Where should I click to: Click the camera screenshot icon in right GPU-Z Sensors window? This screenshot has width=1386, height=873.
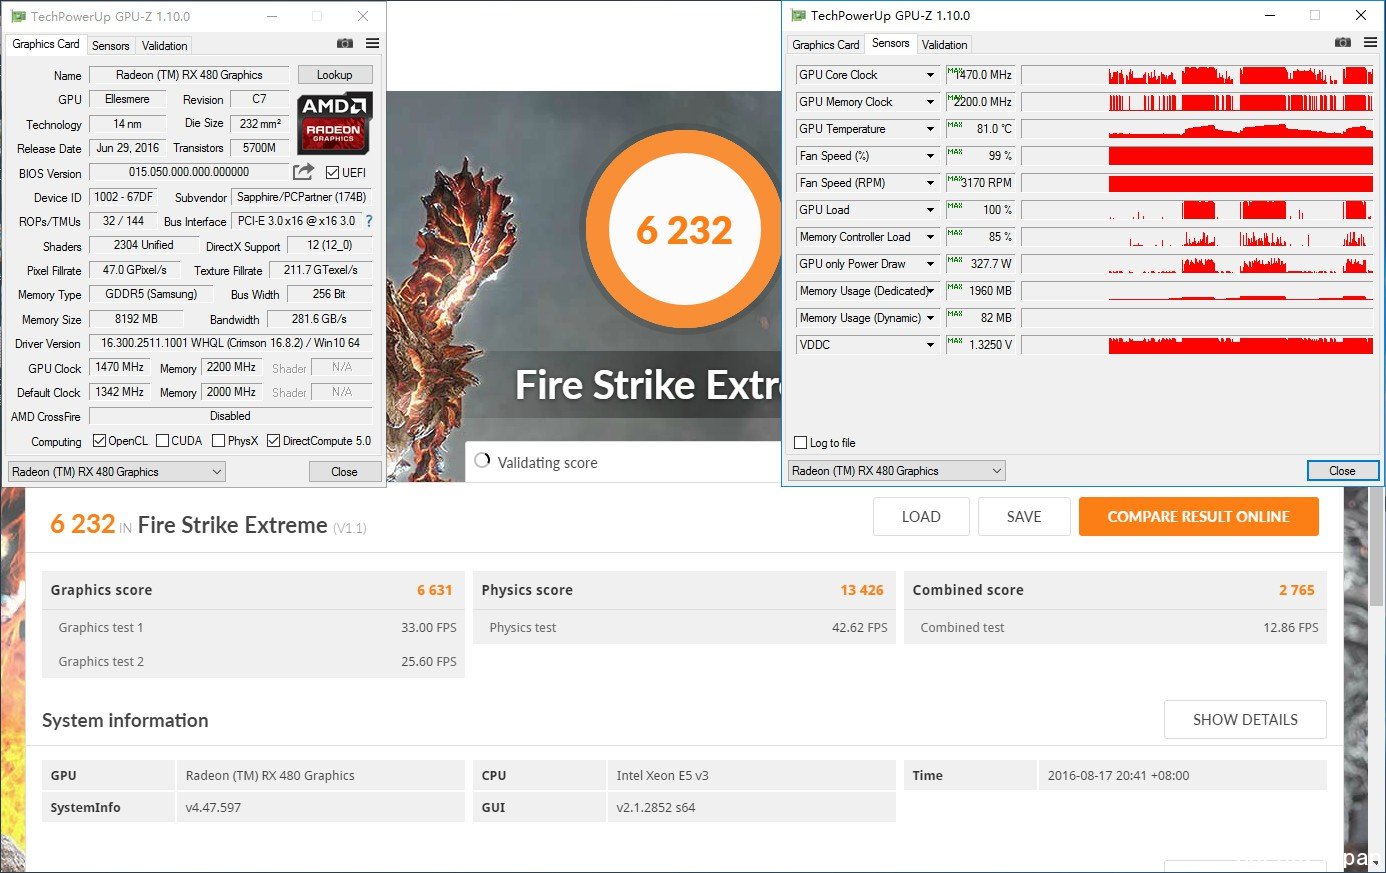pyautogui.click(x=1343, y=42)
